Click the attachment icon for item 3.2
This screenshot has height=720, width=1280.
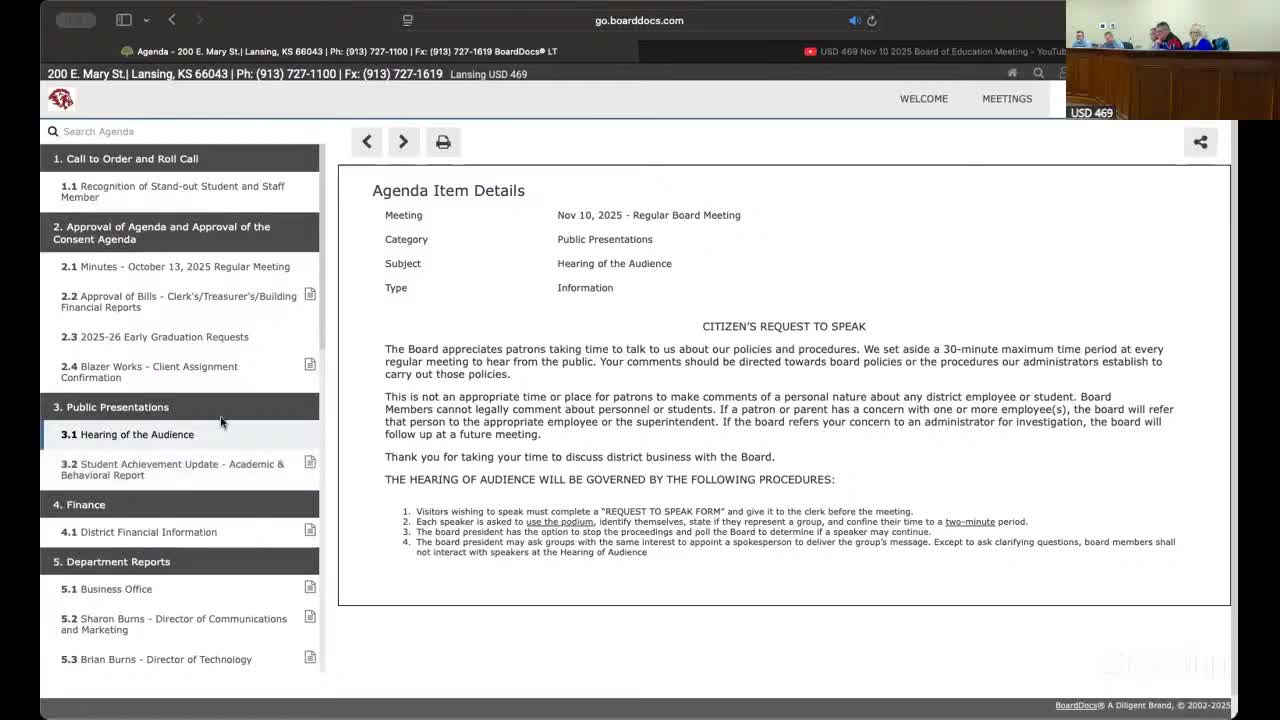[310, 462]
